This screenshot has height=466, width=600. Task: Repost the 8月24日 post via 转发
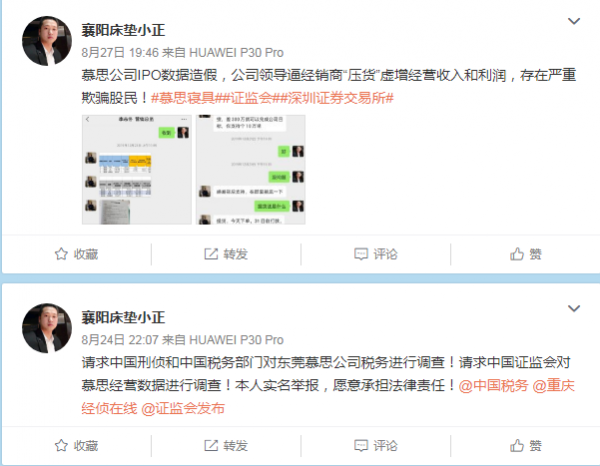point(226,445)
